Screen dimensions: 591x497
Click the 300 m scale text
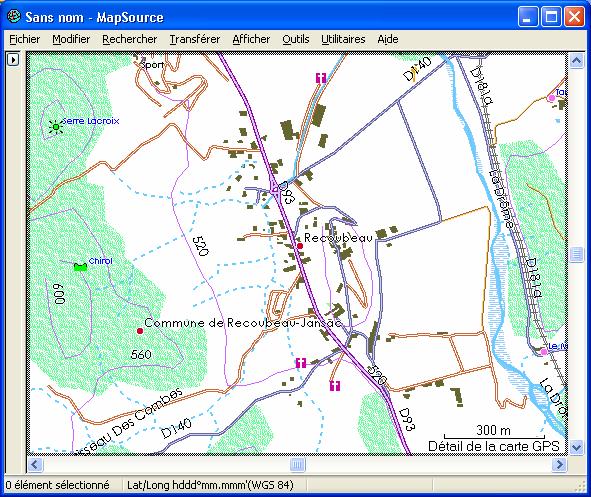click(x=493, y=430)
